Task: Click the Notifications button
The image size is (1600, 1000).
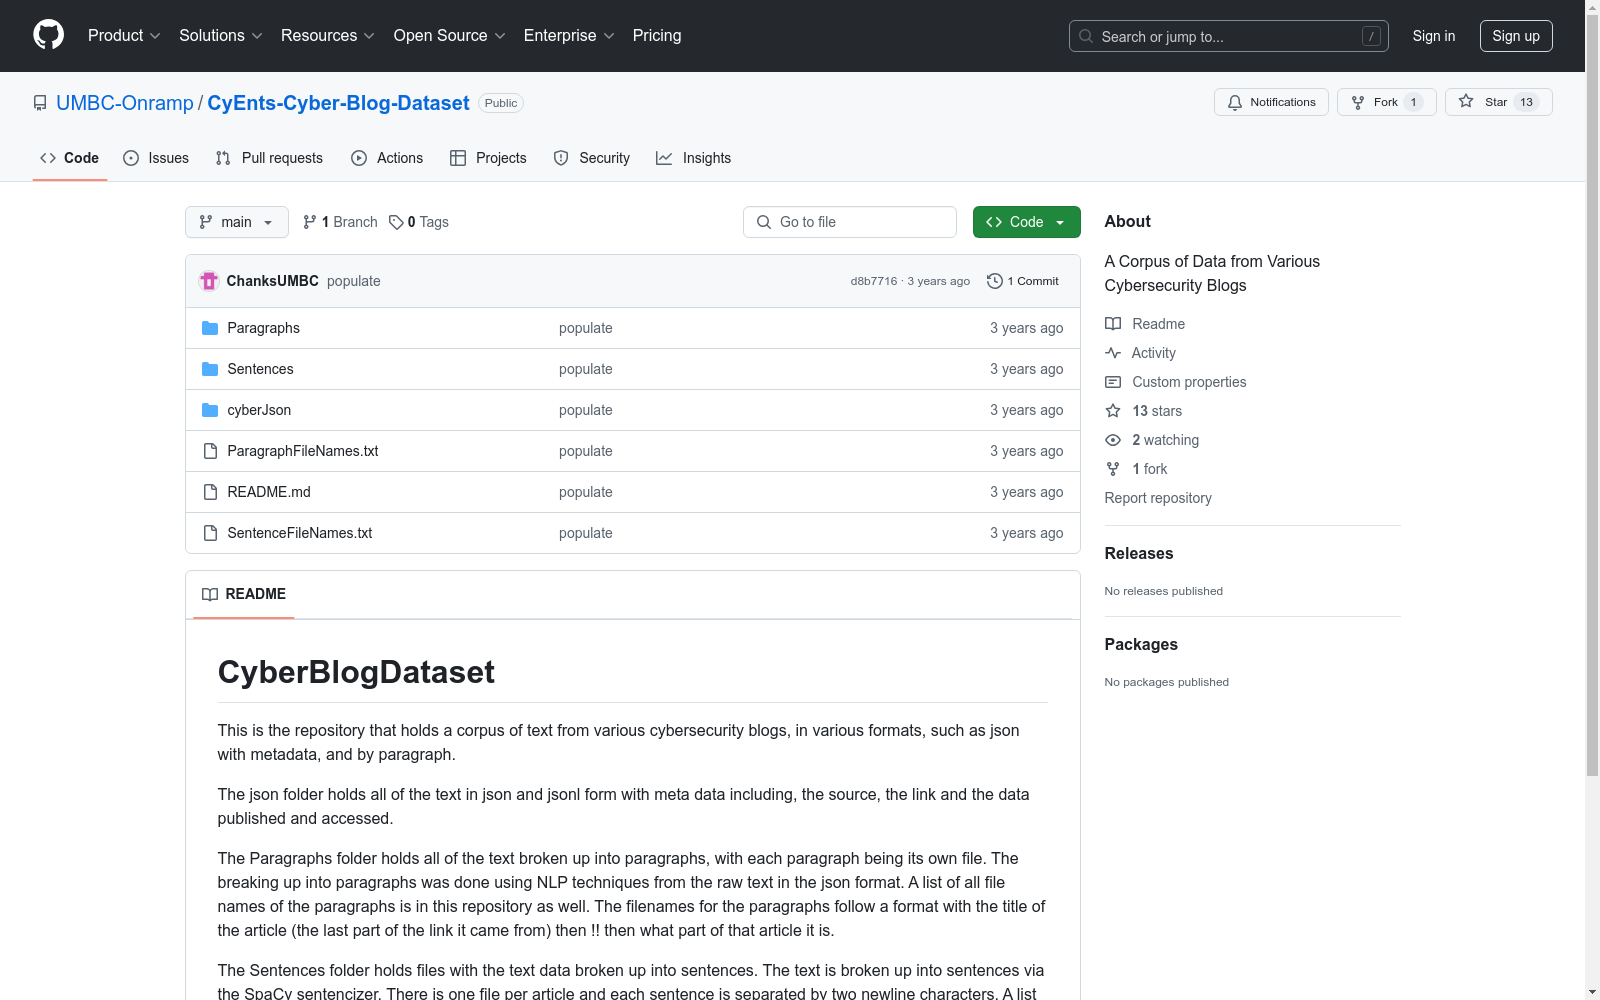Action: tap(1271, 102)
